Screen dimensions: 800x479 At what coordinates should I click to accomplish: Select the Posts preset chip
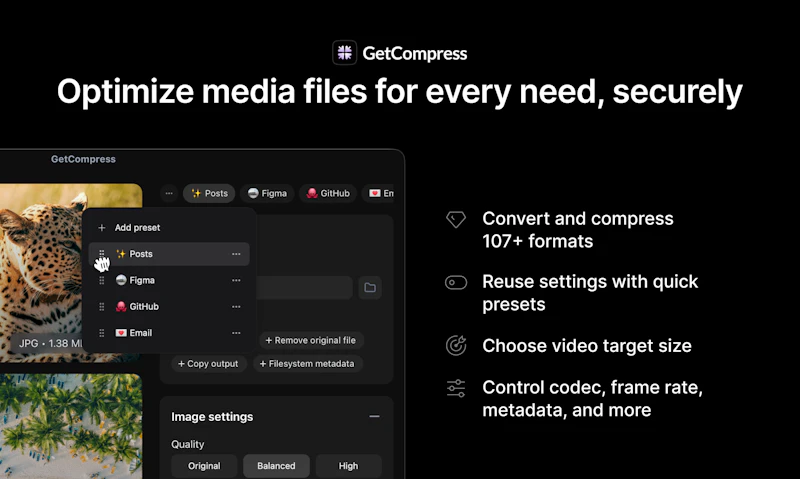[209, 193]
